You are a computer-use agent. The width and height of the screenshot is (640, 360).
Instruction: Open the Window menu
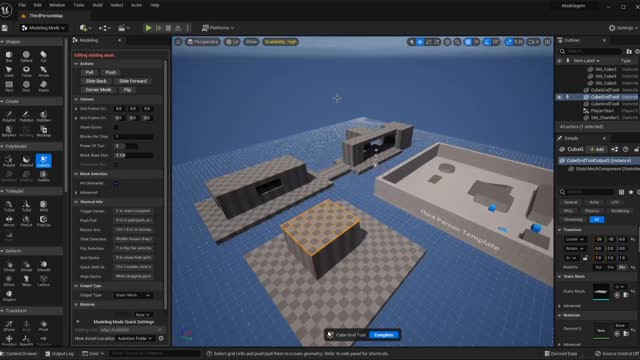tap(57, 5)
